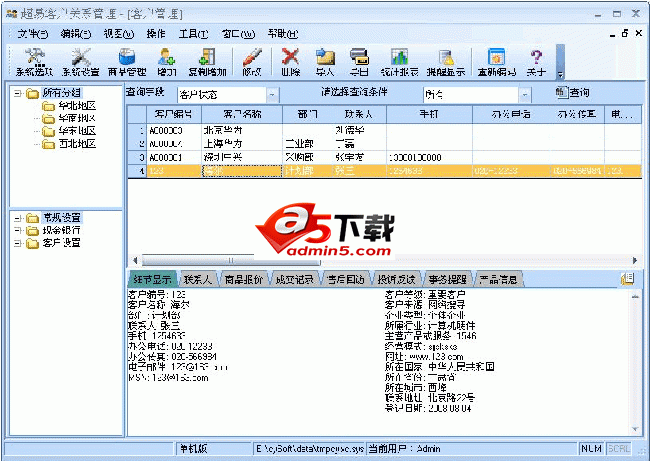Open 编辑(E) menu
Screen dimensions: 650x461
point(75,34)
